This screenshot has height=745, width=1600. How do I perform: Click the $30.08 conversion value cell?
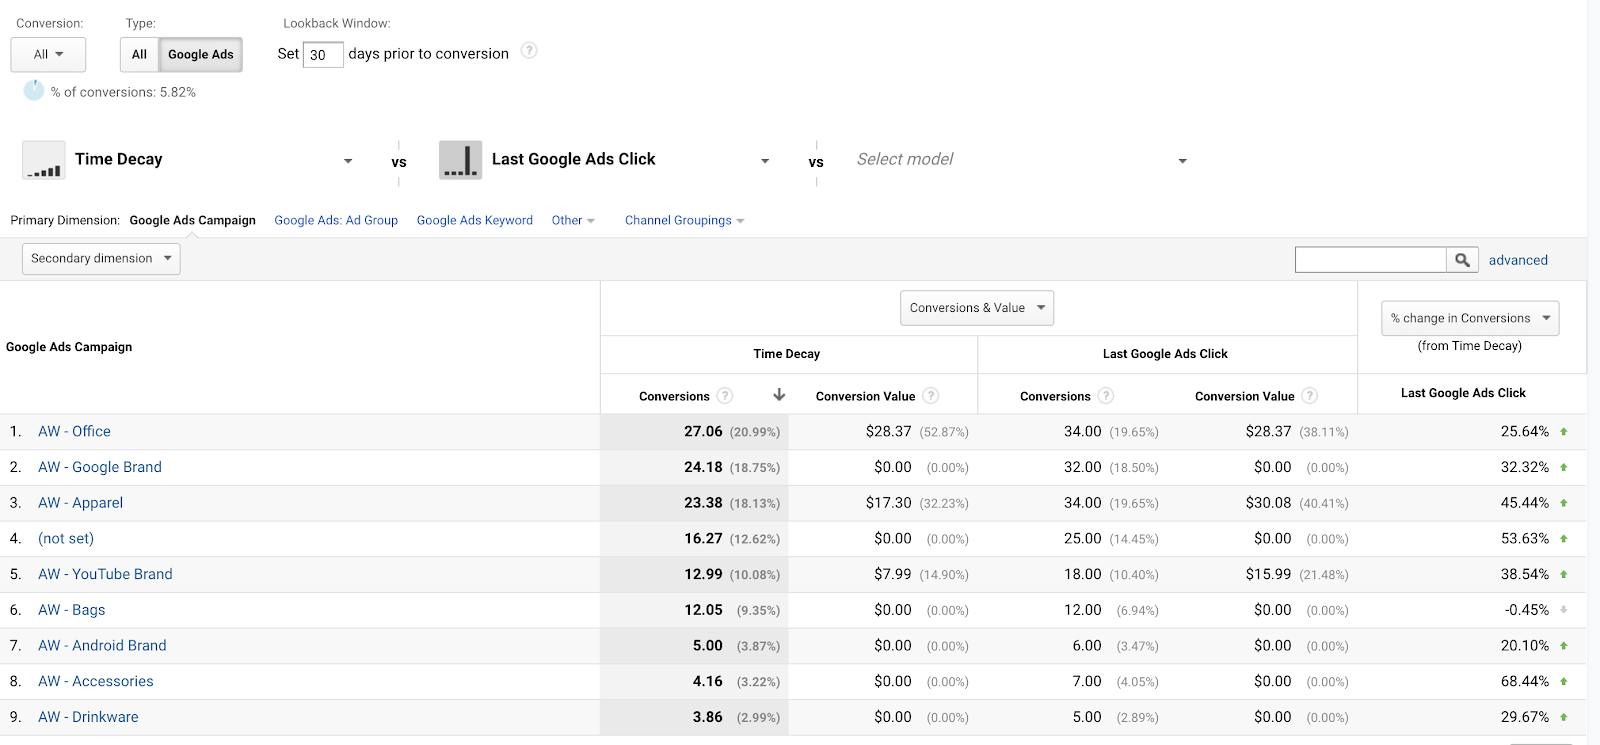(x=1268, y=503)
